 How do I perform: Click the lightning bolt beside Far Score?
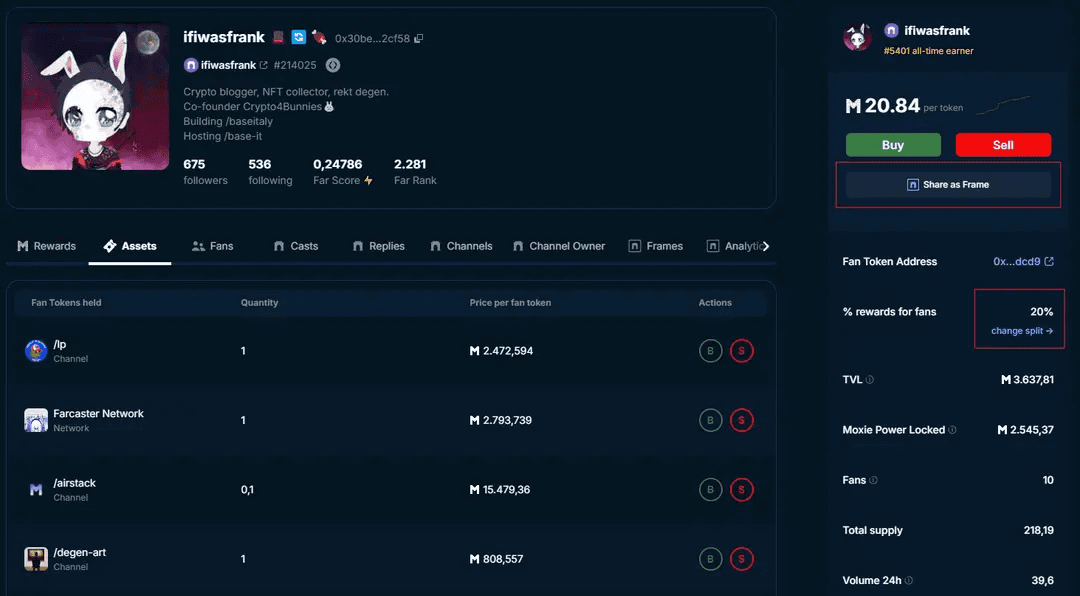tap(368, 181)
